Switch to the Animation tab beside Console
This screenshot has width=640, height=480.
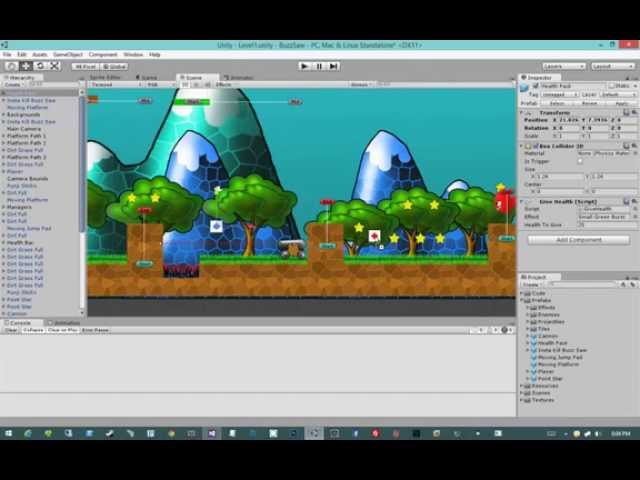[64, 323]
